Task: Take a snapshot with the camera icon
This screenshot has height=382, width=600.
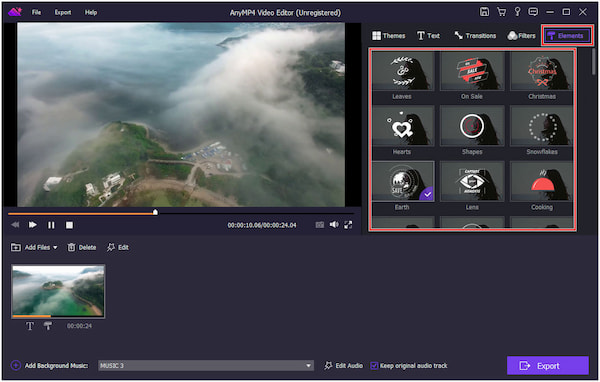Action: tap(320, 225)
